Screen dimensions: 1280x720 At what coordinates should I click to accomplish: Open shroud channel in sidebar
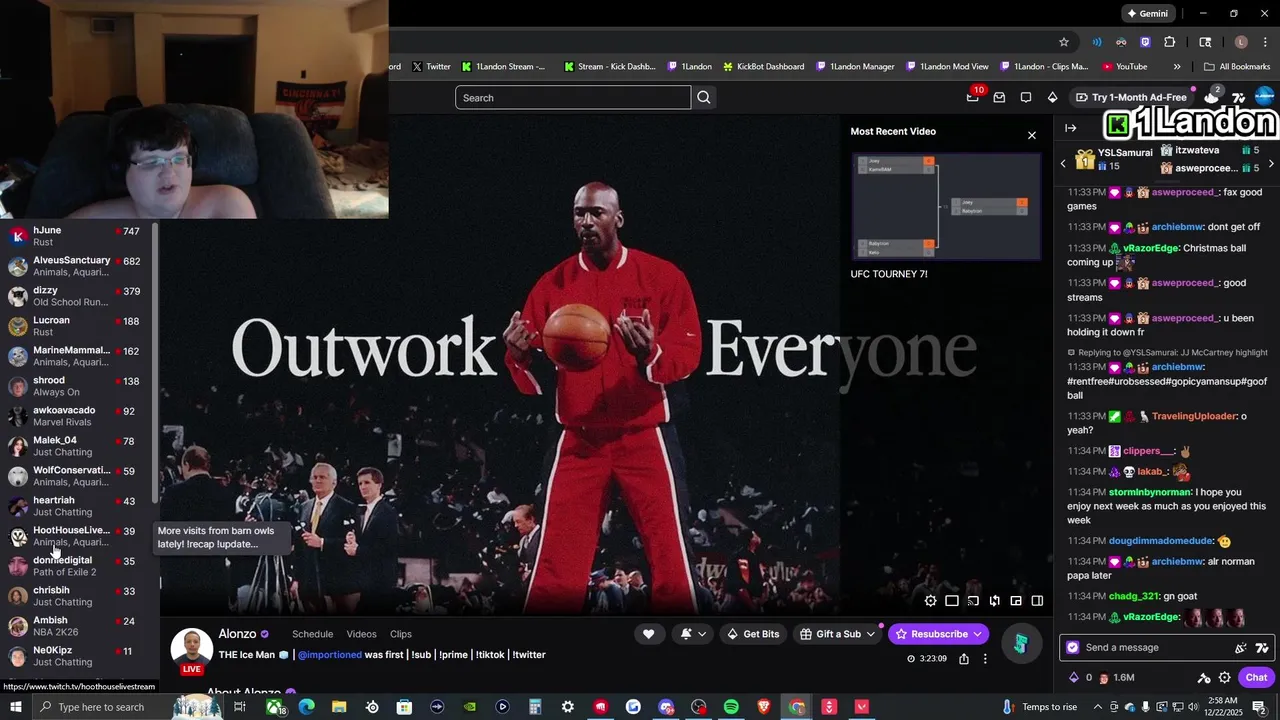77,386
